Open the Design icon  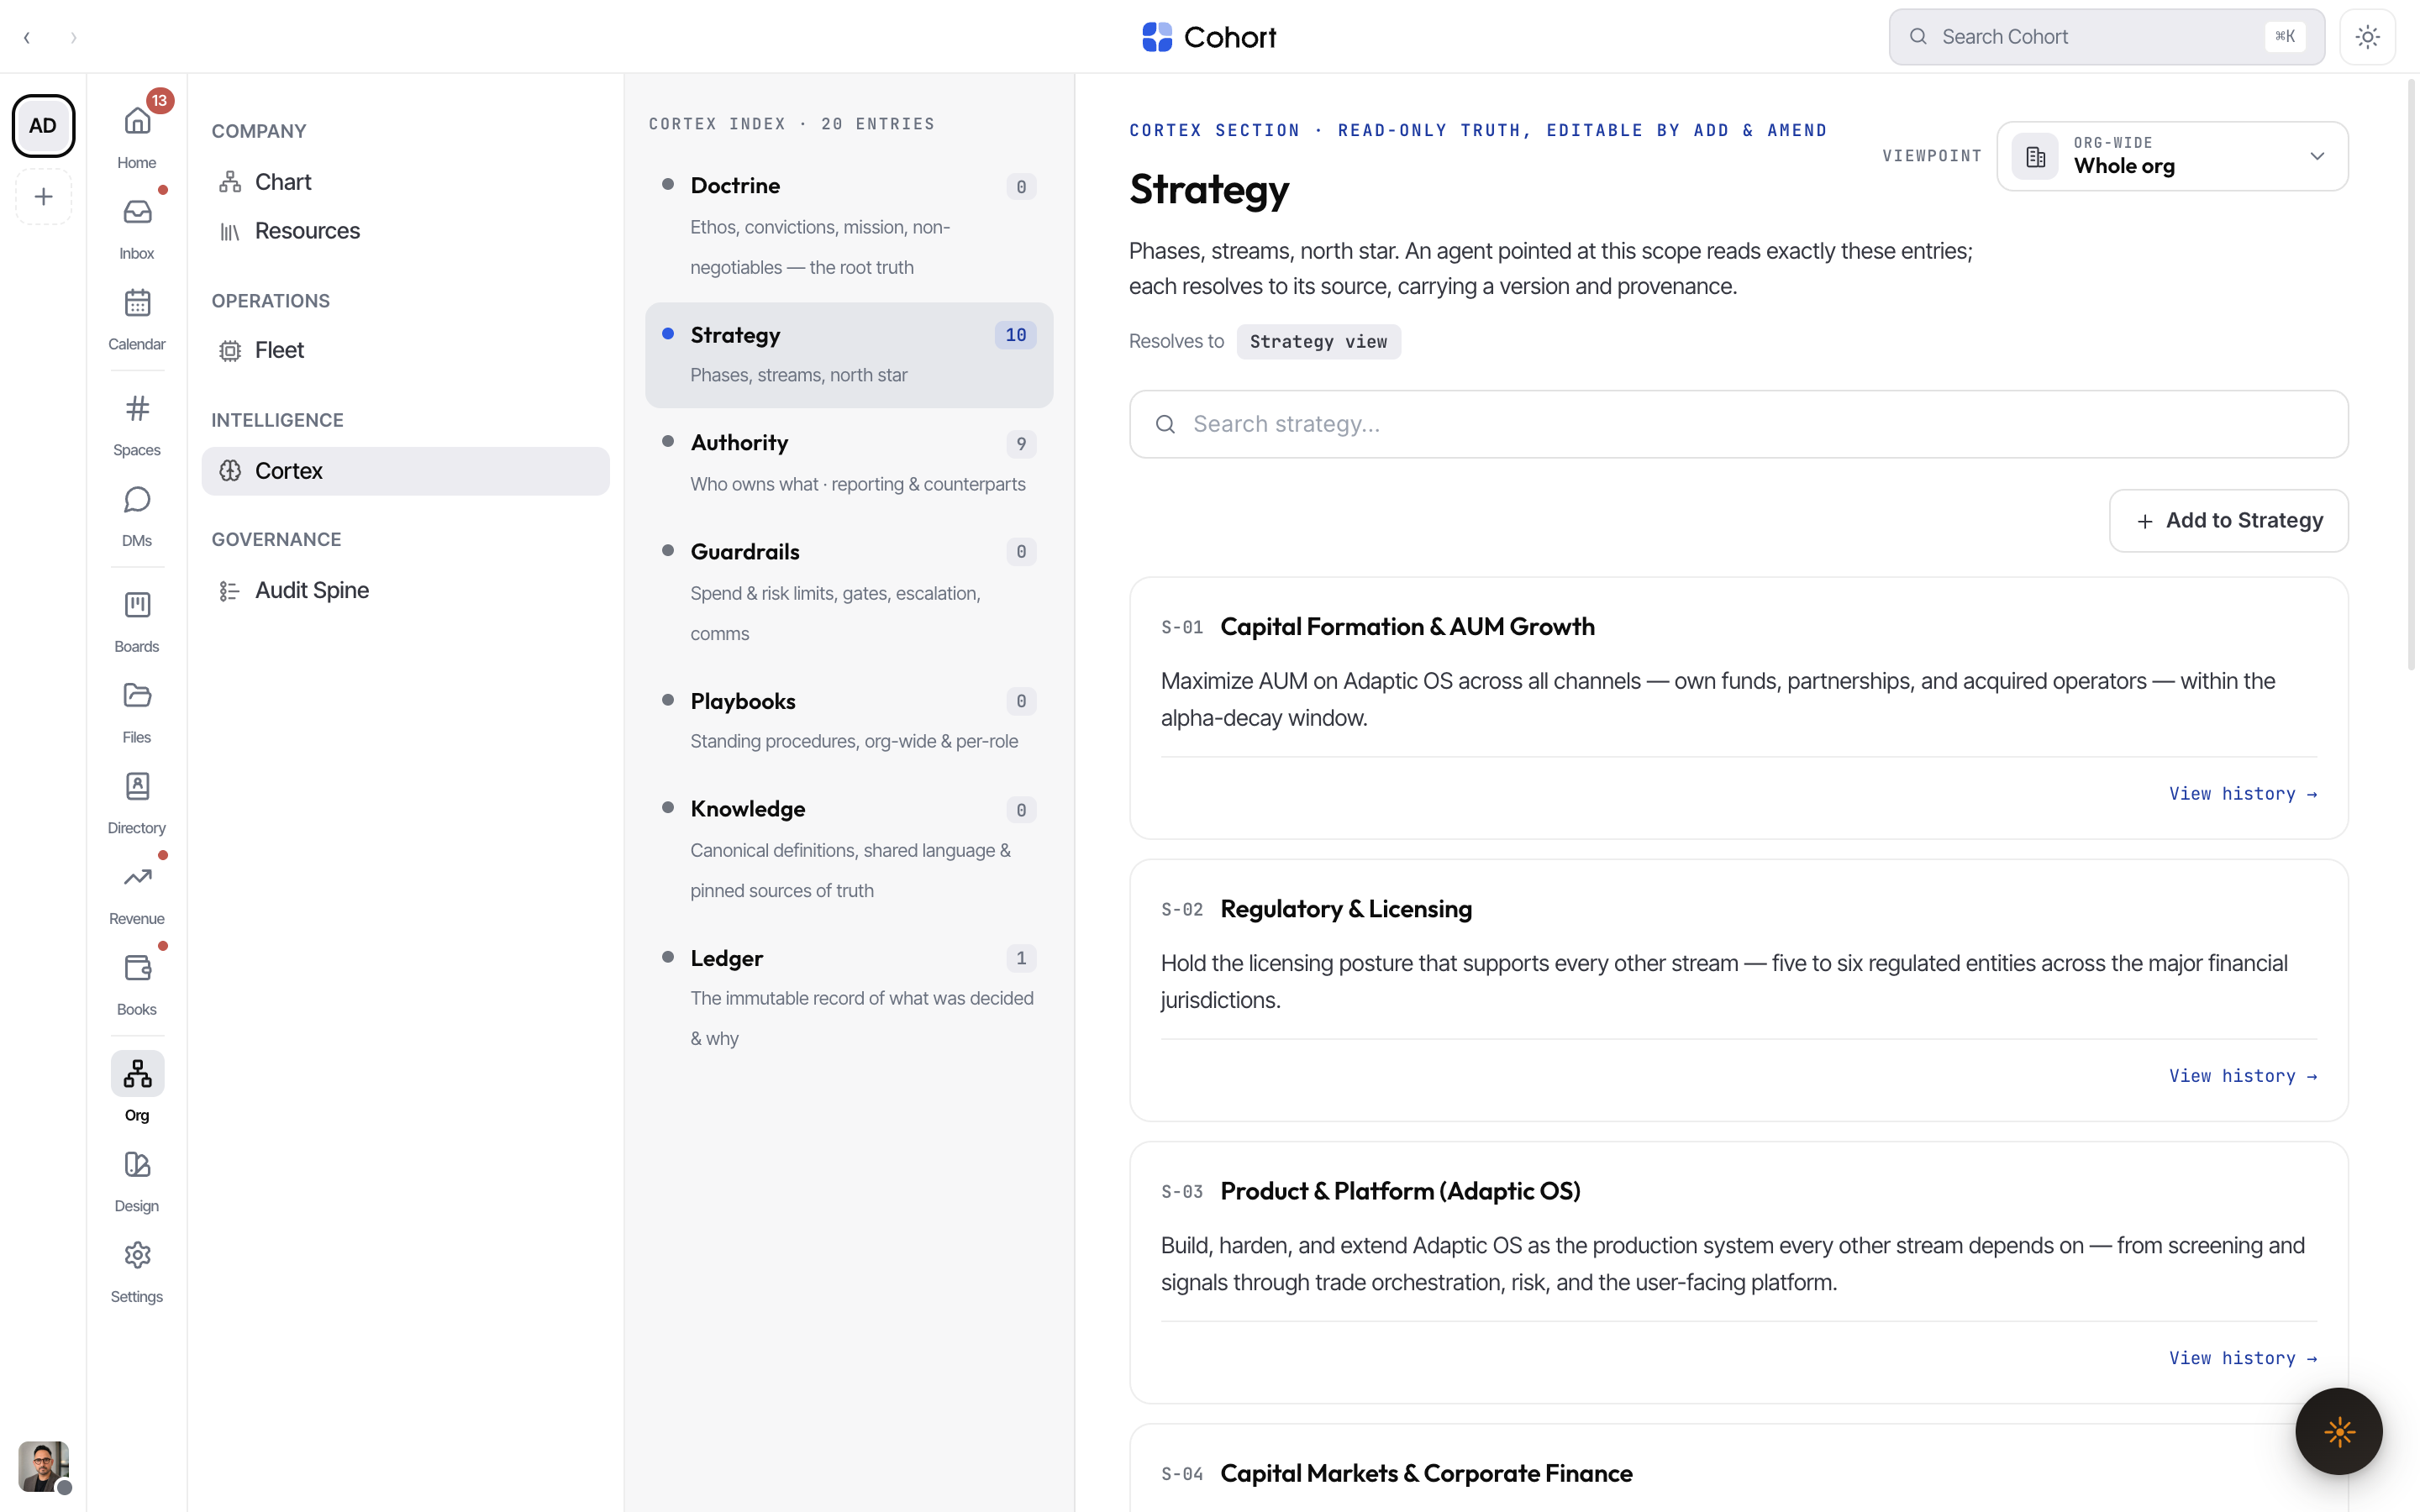137,1165
